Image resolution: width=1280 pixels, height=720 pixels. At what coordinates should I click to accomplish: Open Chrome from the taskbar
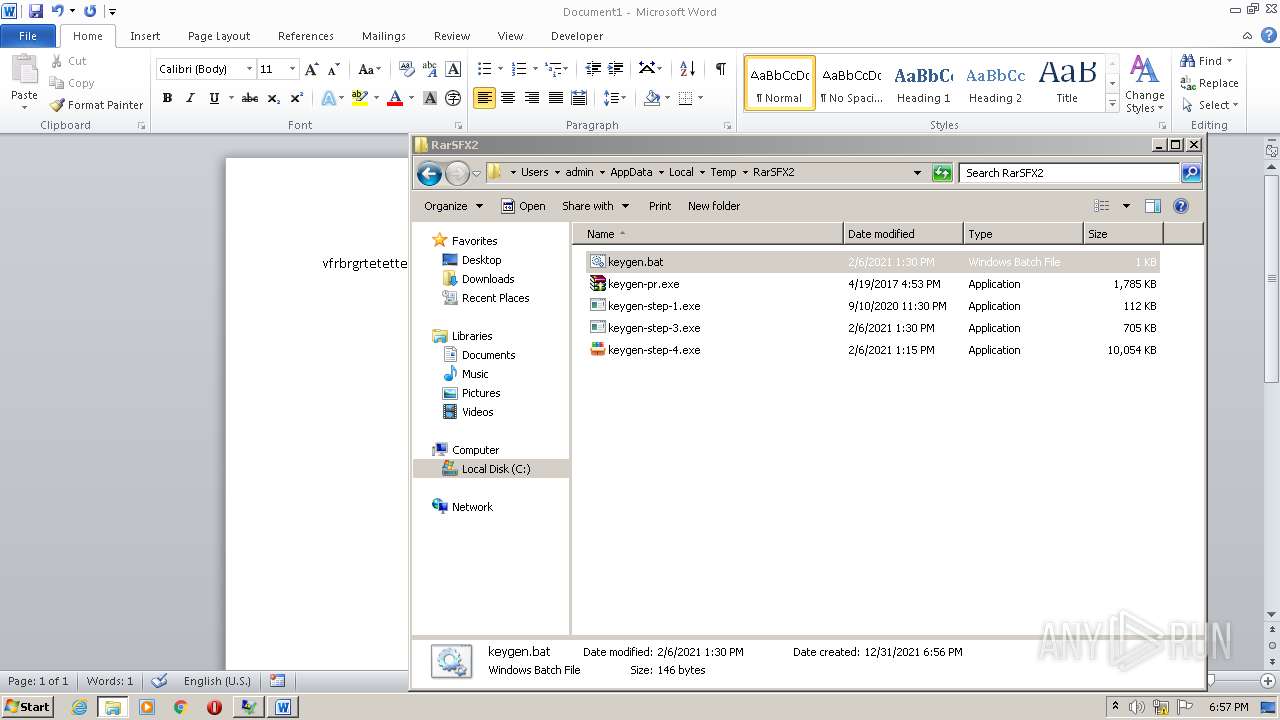click(x=180, y=707)
